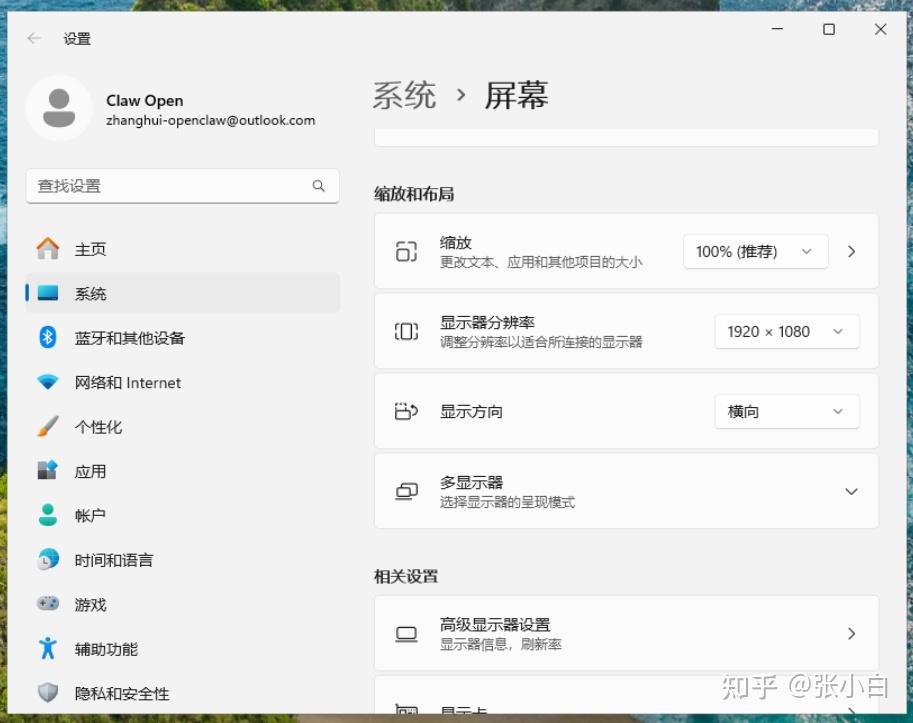Image resolution: width=913 pixels, height=723 pixels.
Task: Click the 高级显示器设置 laptop icon
Action: [406, 633]
